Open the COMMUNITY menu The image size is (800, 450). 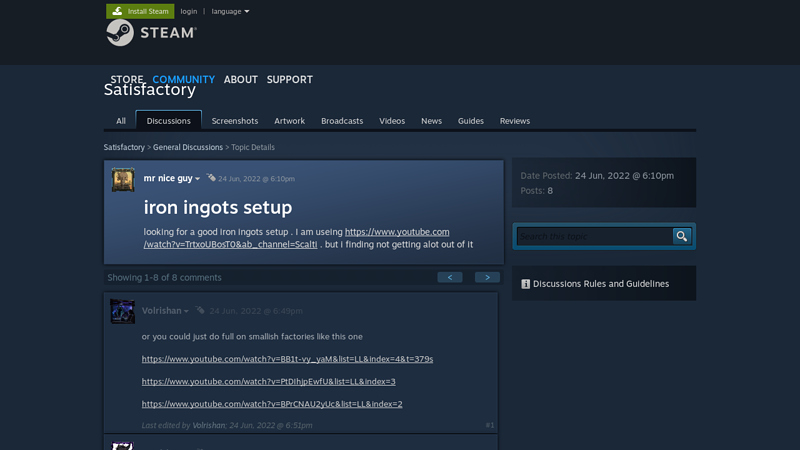coord(183,79)
